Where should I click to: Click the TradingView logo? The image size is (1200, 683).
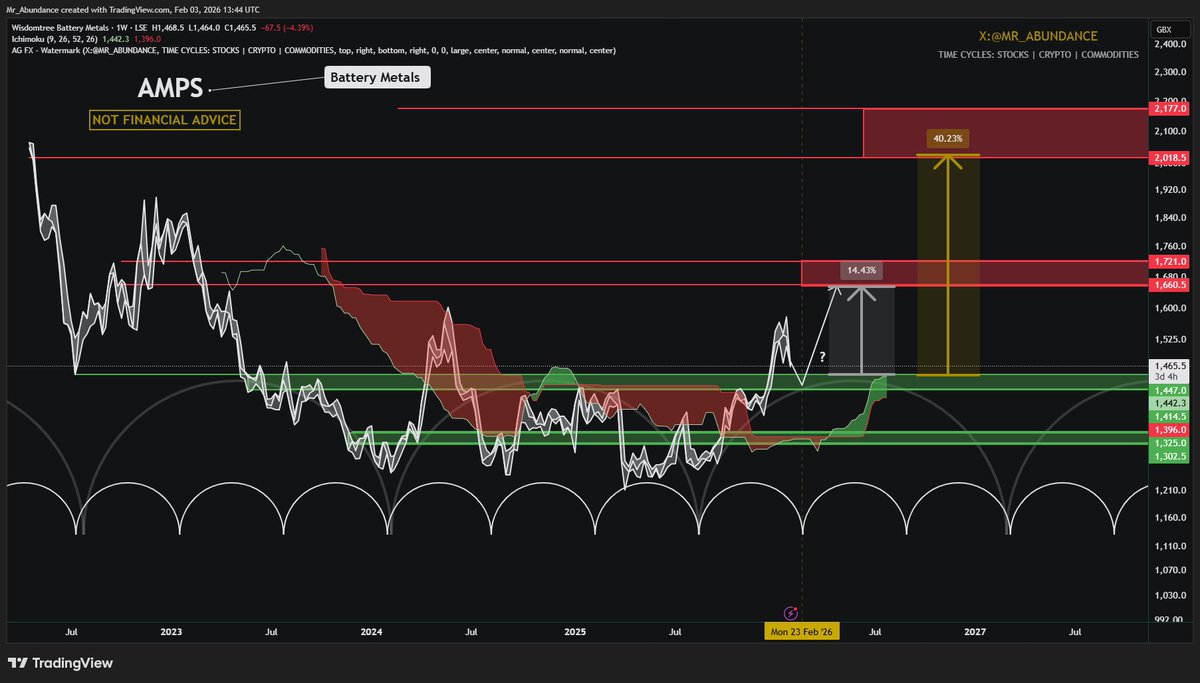(x=60, y=663)
